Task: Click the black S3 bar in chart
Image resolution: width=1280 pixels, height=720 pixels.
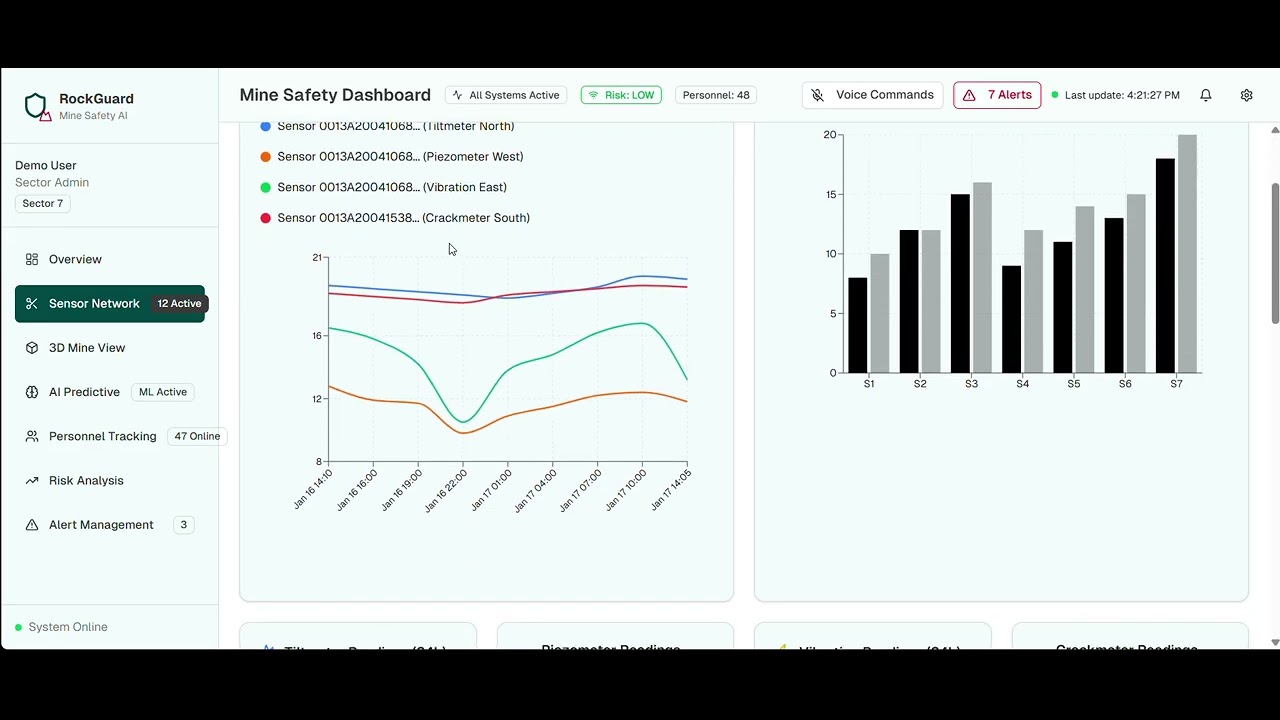Action: [960, 284]
